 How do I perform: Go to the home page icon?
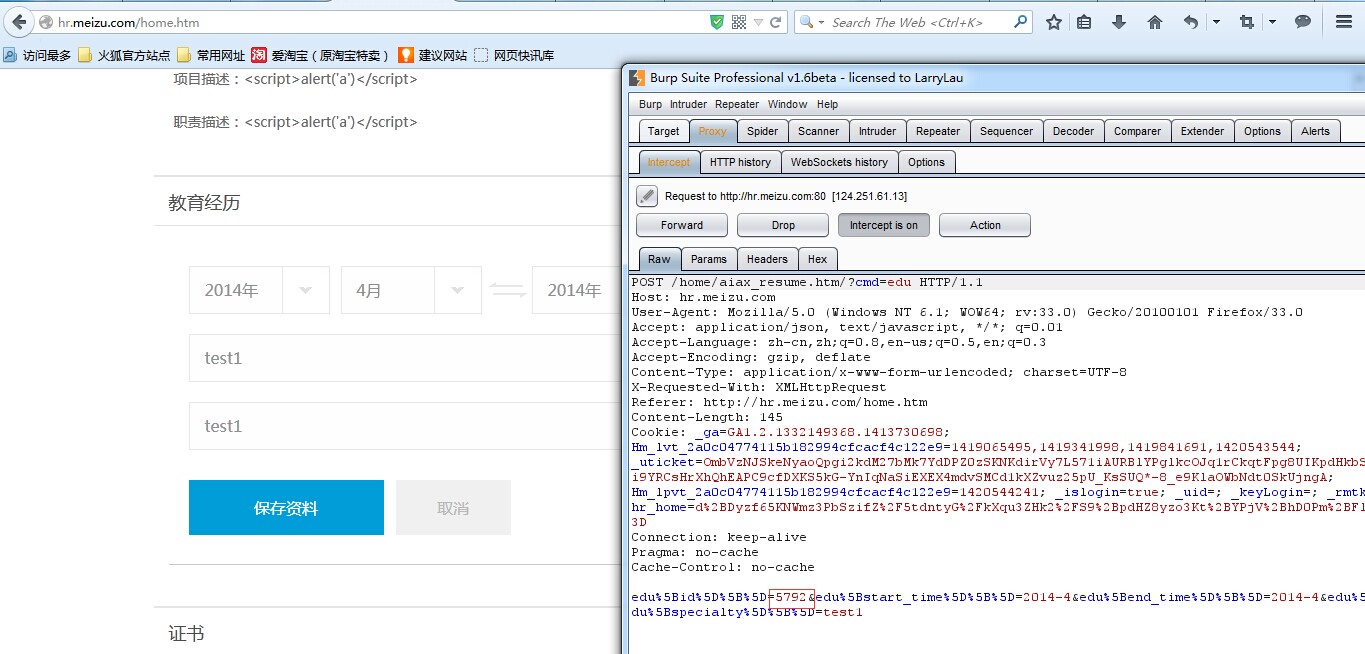[1155, 22]
